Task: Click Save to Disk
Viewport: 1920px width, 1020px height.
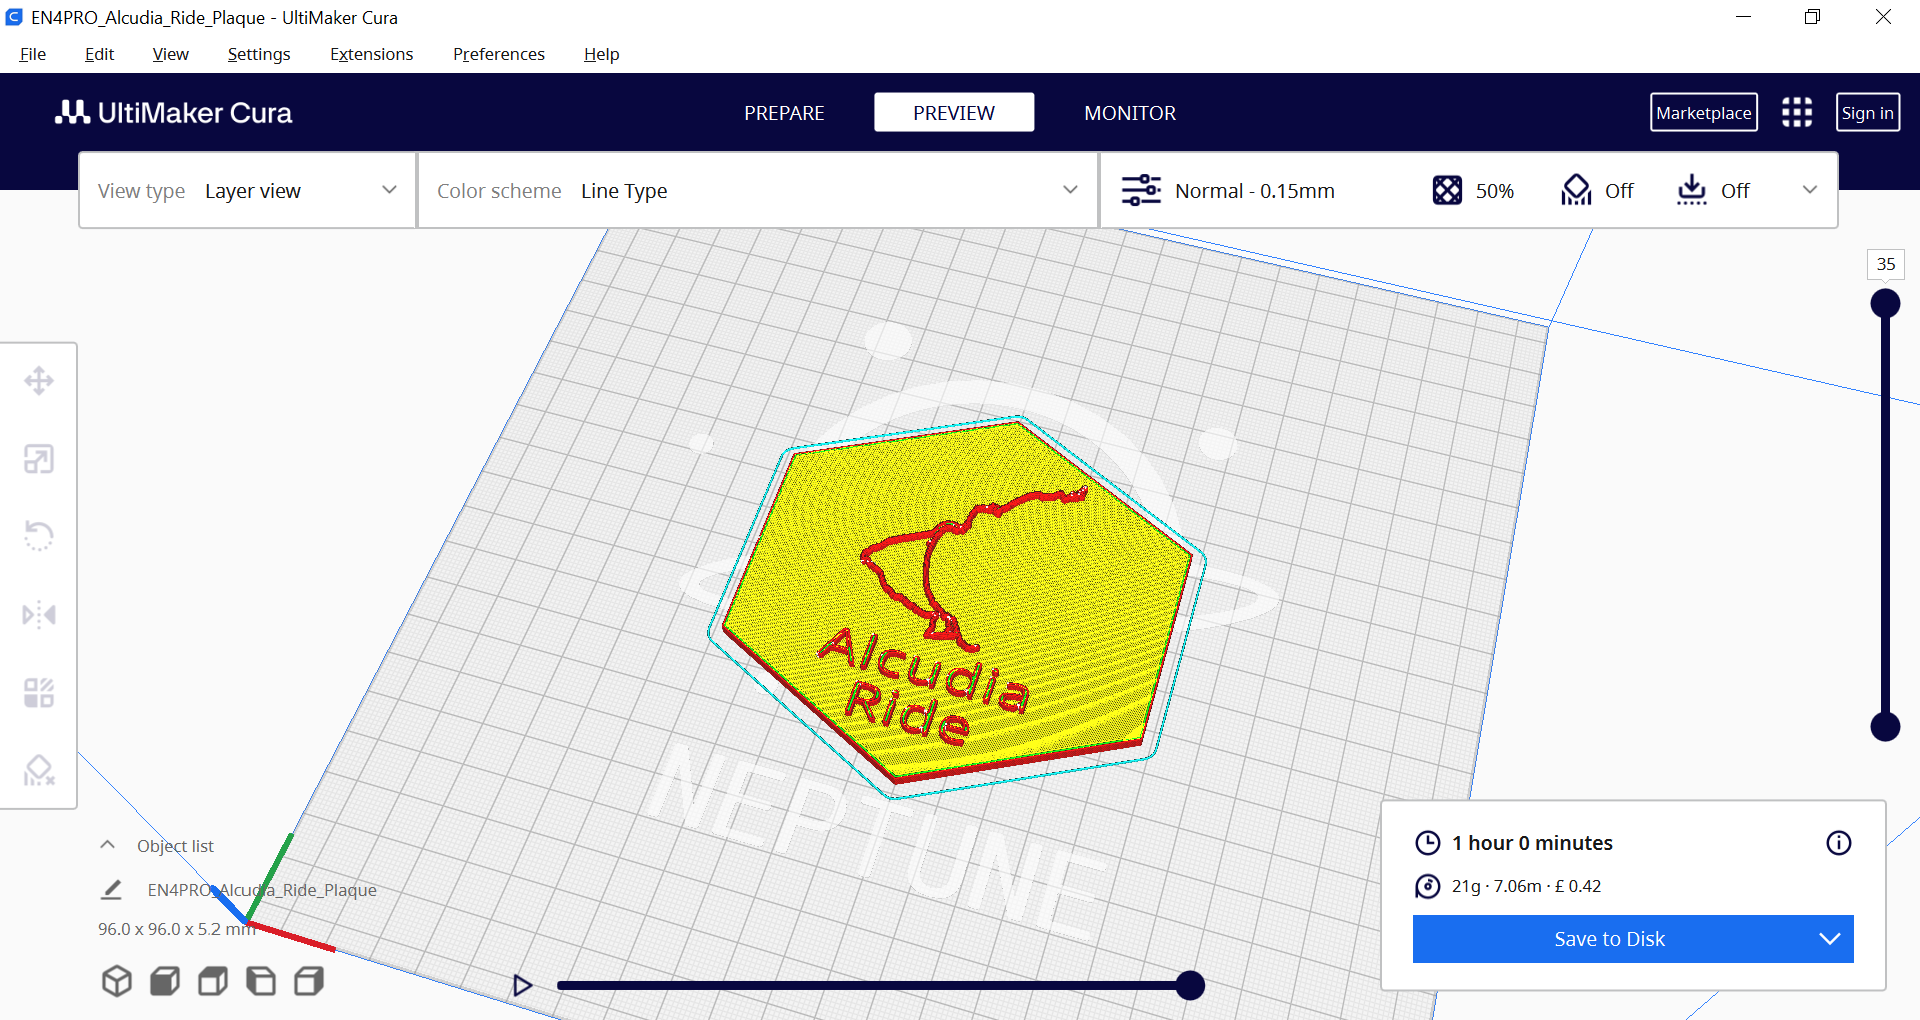Action: click(x=1610, y=939)
